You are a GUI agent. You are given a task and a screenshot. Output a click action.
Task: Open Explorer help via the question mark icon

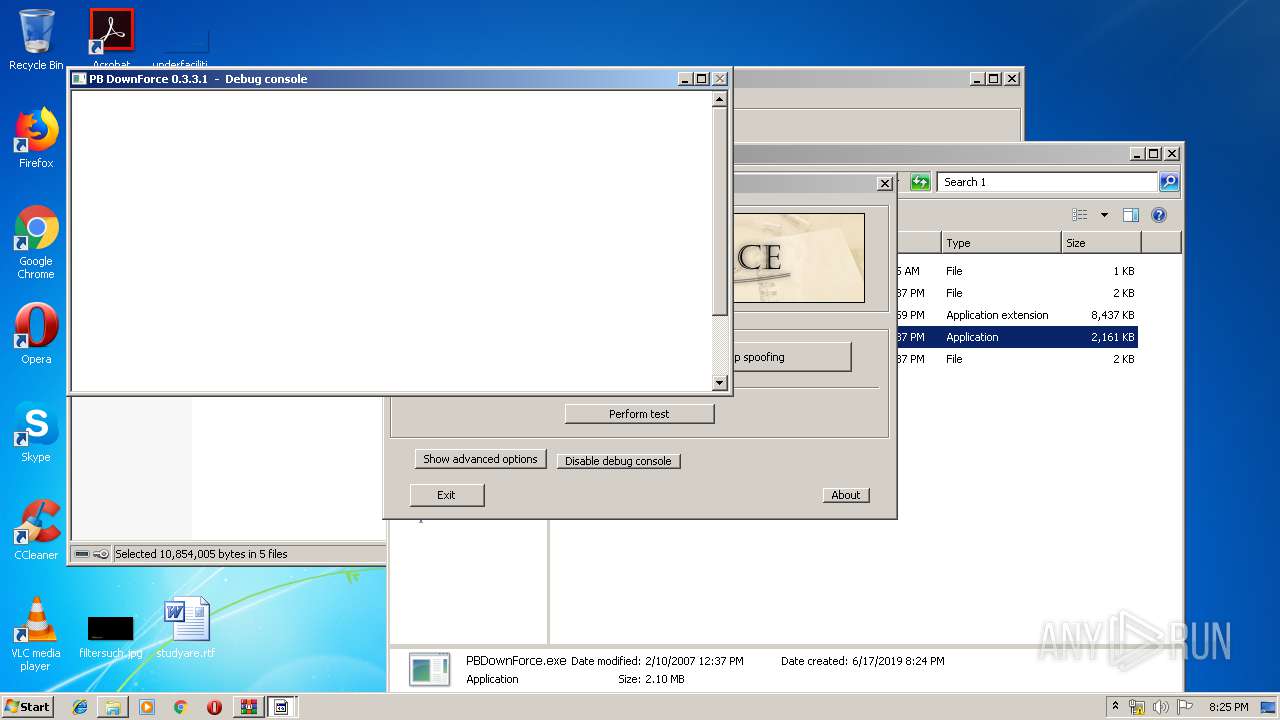click(1159, 215)
